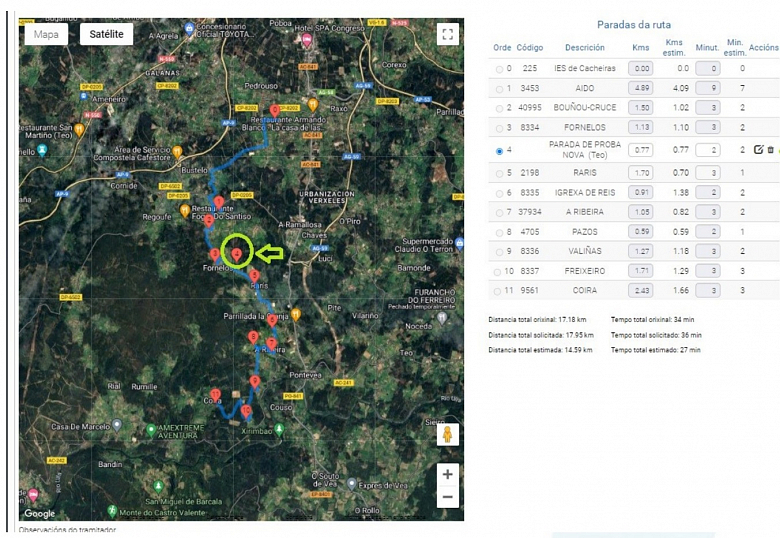Switch to the Mapa view

pos(46,34)
